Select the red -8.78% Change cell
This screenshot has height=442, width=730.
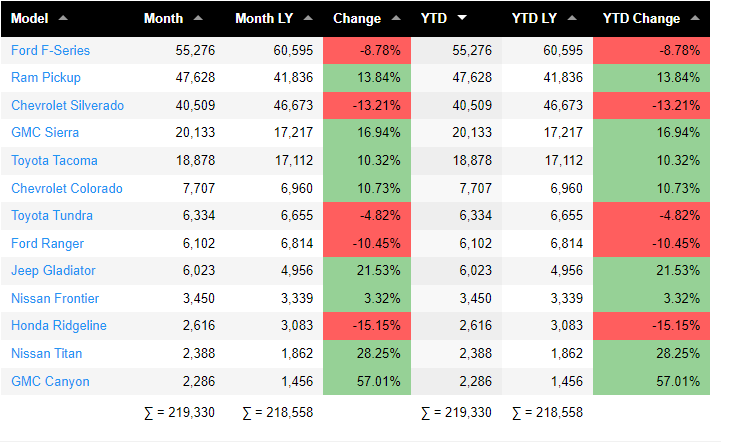coord(367,50)
